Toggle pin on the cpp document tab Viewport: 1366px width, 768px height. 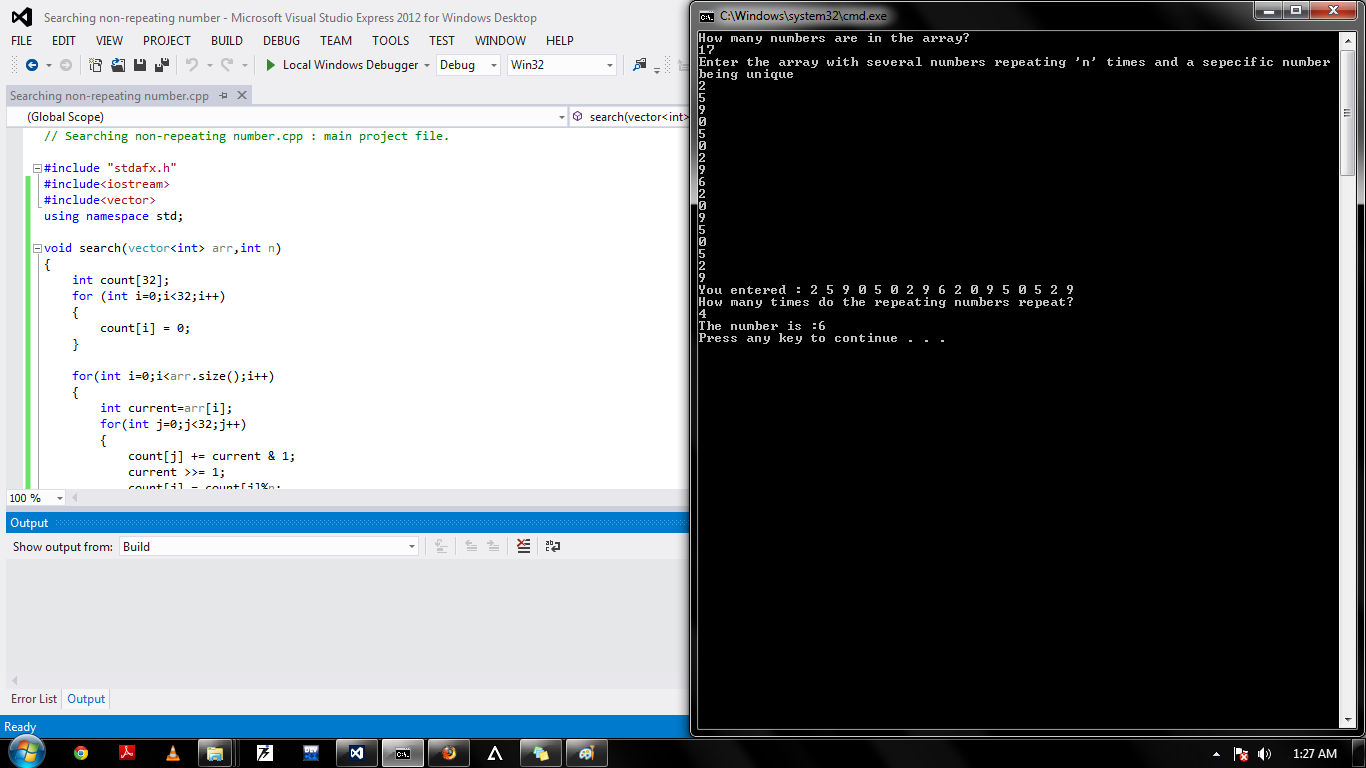click(224, 95)
